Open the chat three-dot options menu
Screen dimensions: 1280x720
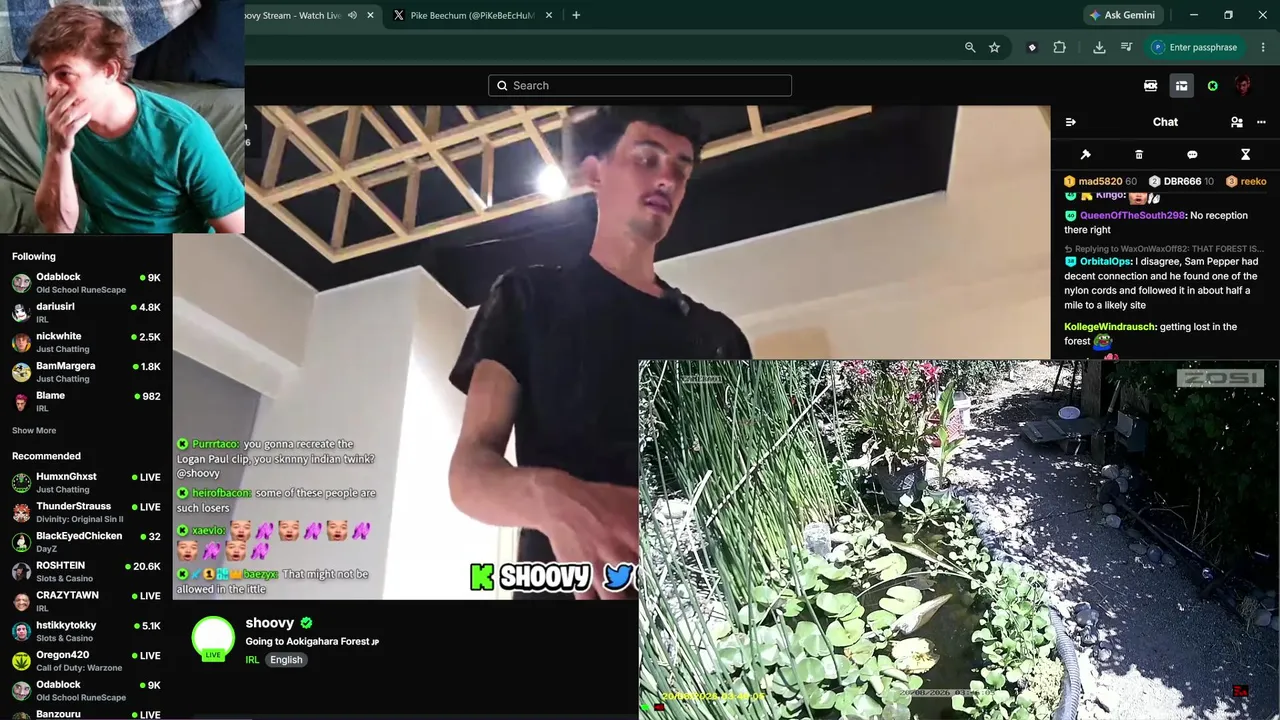(1261, 122)
